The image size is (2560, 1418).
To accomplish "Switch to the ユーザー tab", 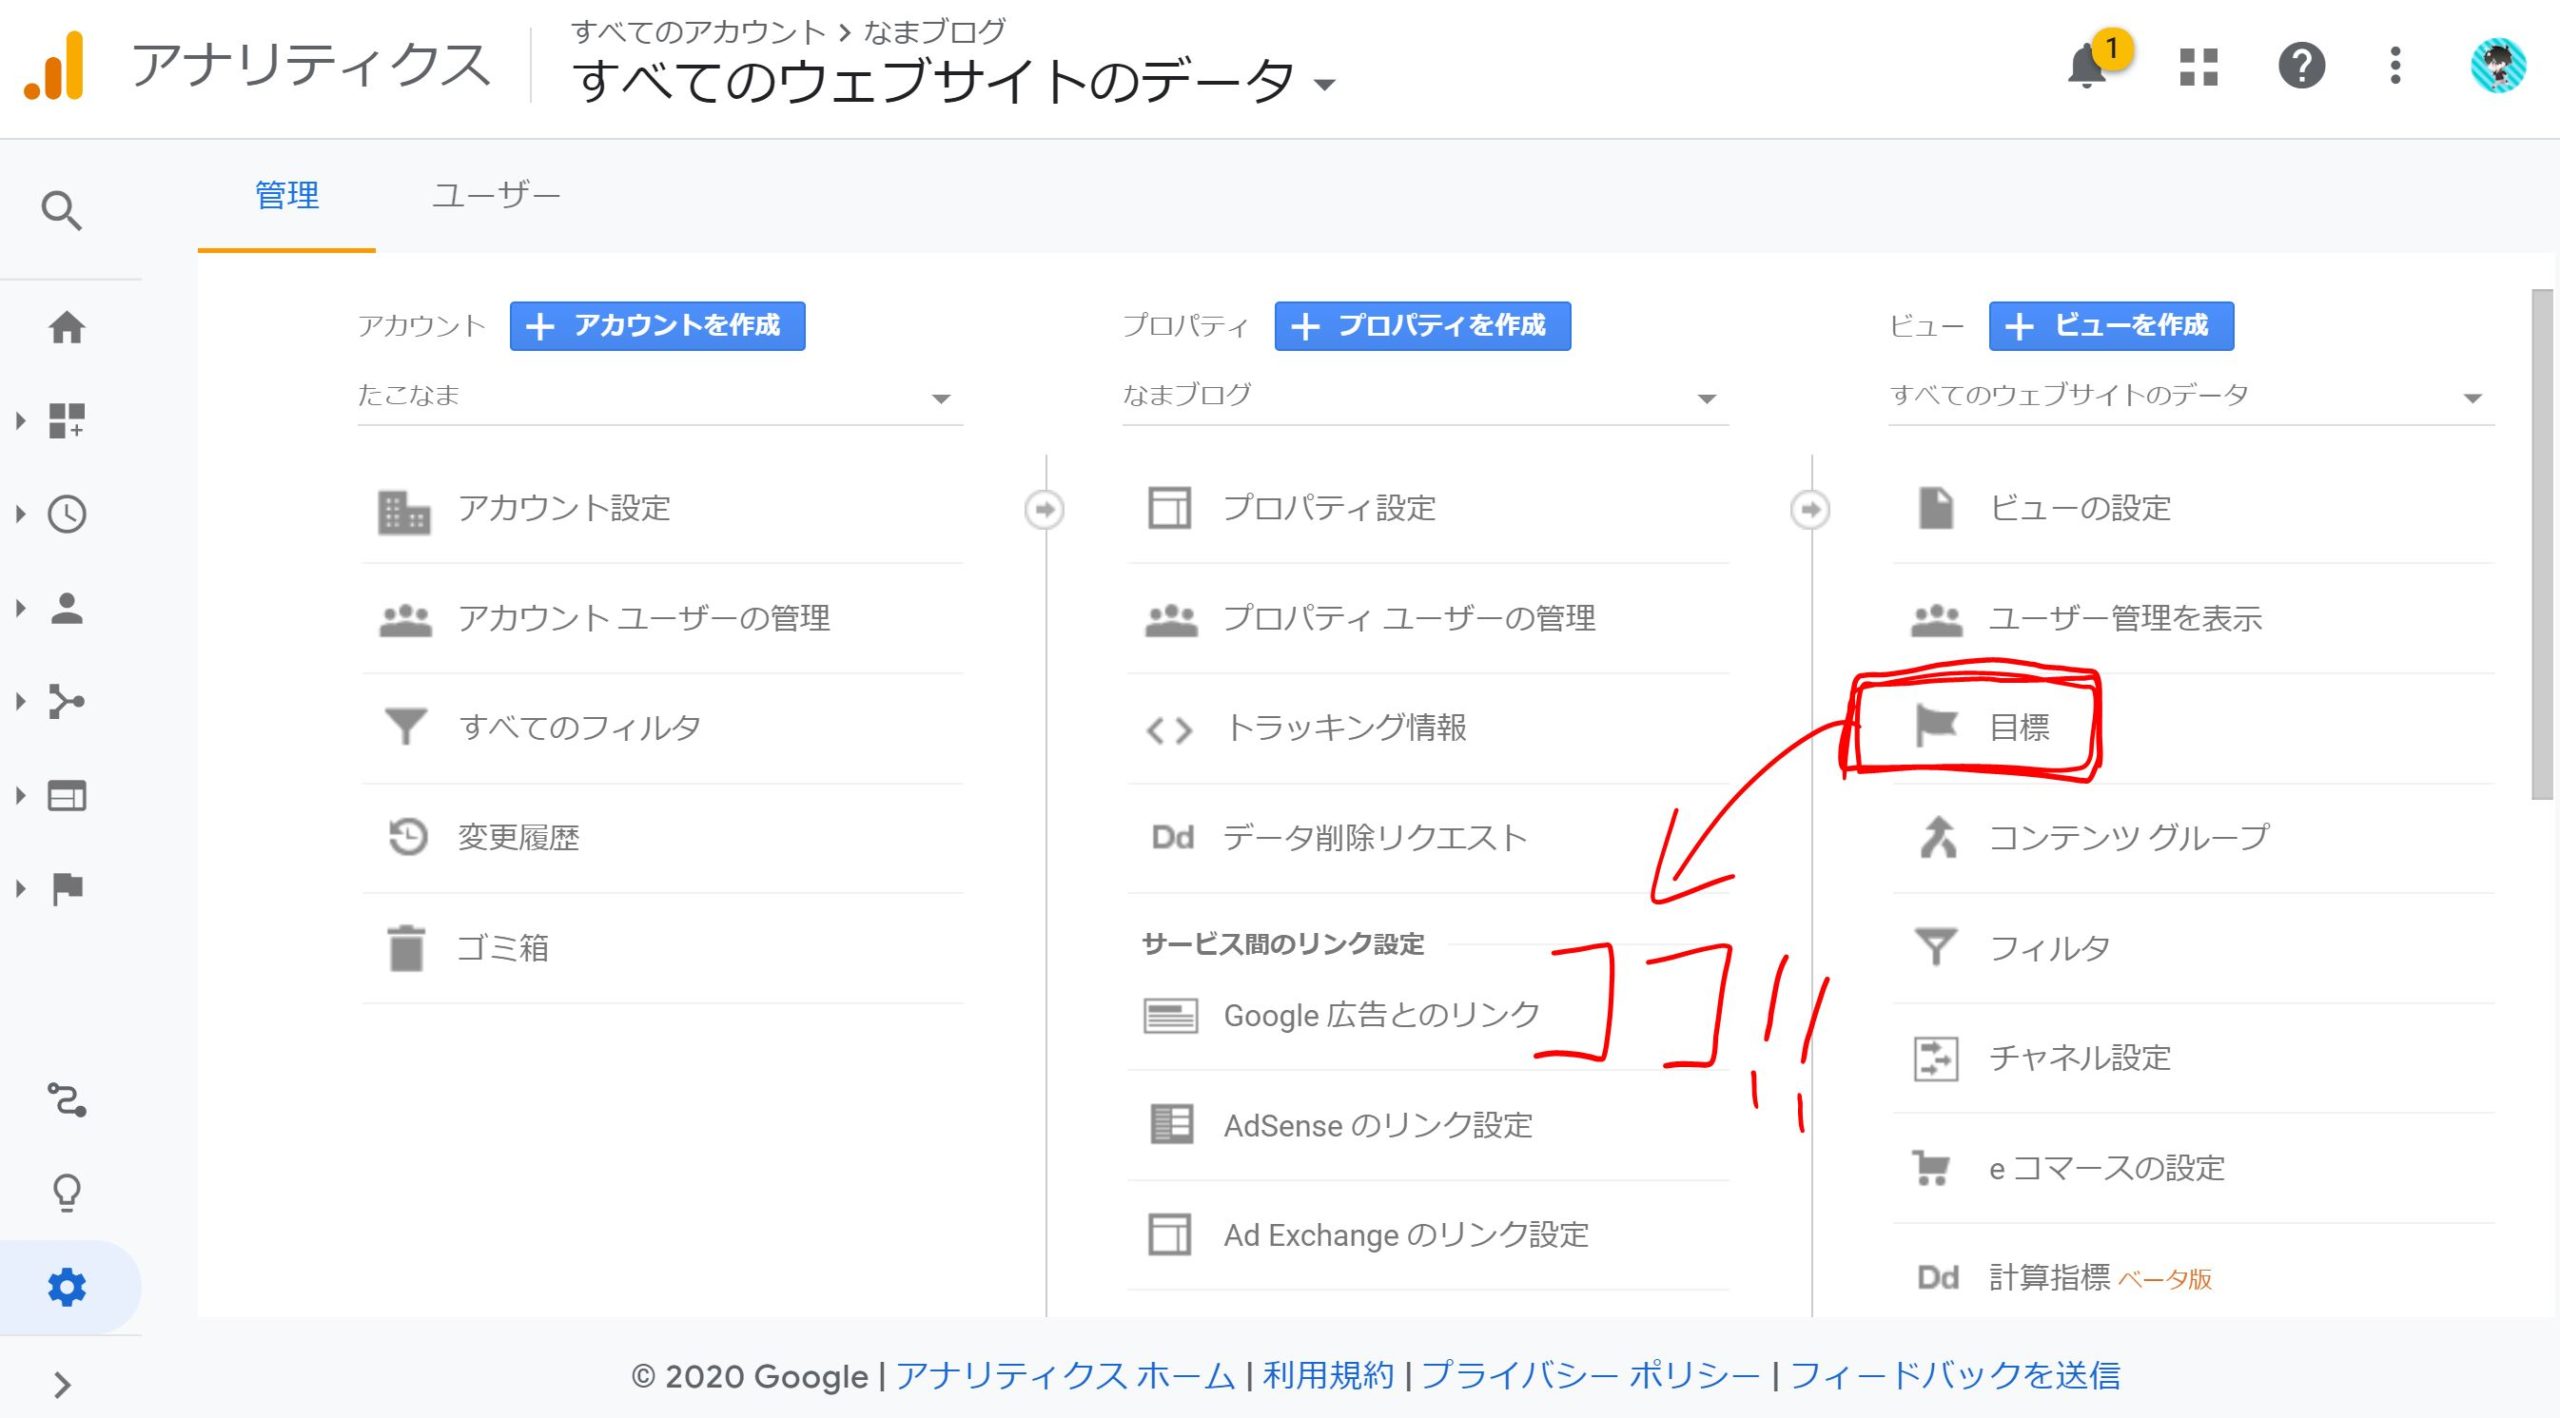I will [x=496, y=195].
